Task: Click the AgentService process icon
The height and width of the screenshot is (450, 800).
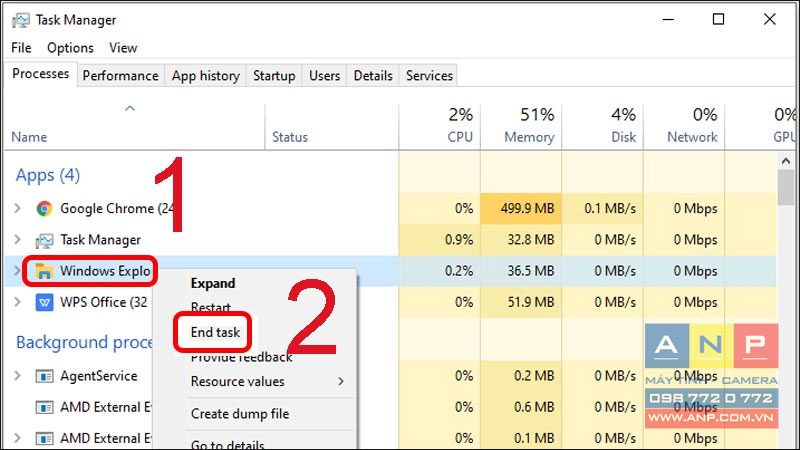Action: click(44, 377)
